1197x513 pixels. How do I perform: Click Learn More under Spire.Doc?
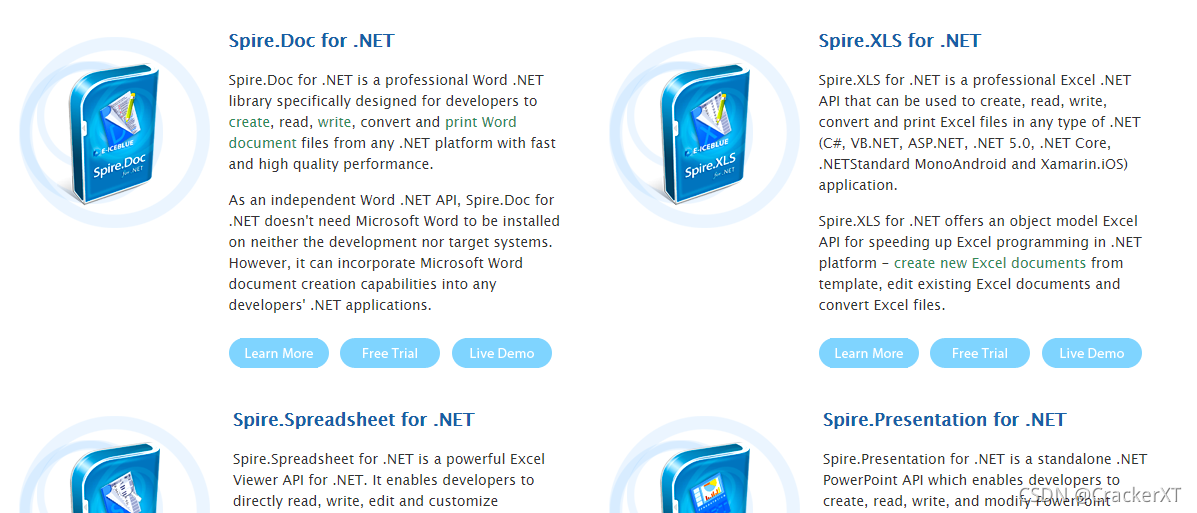279,353
